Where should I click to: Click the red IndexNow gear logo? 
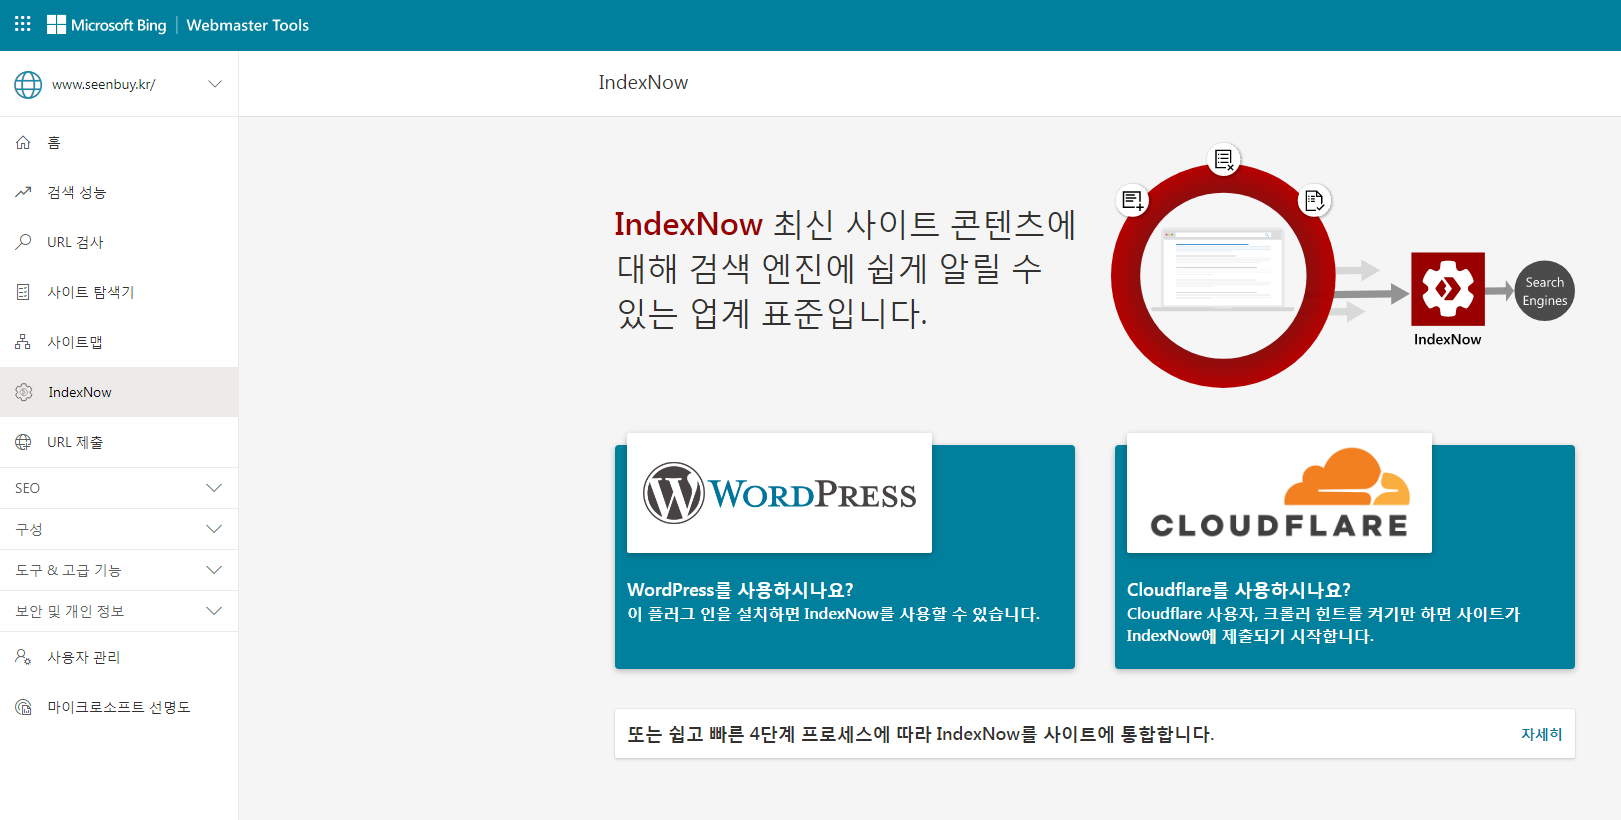pos(1448,289)
